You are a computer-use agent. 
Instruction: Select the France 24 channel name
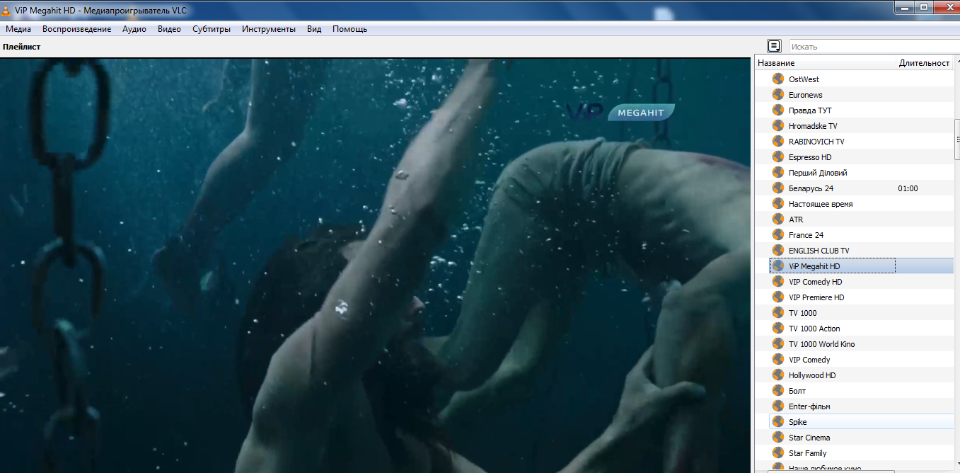click(x=805, y=235)
